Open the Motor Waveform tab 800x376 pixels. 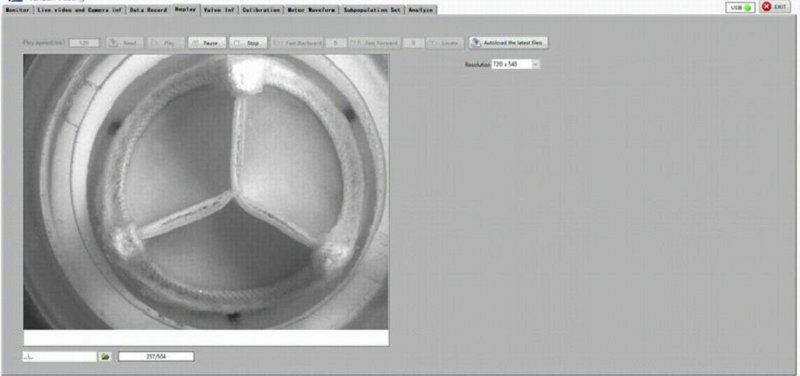pos(312,10)
